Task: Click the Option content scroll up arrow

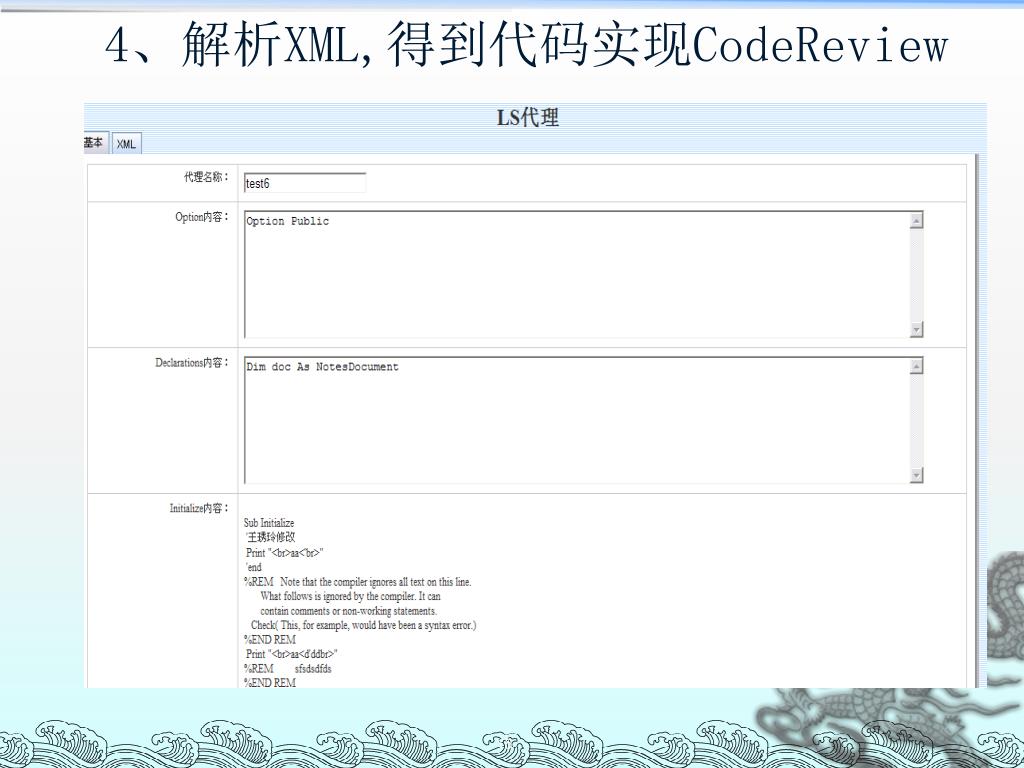Action: [916, 221]
